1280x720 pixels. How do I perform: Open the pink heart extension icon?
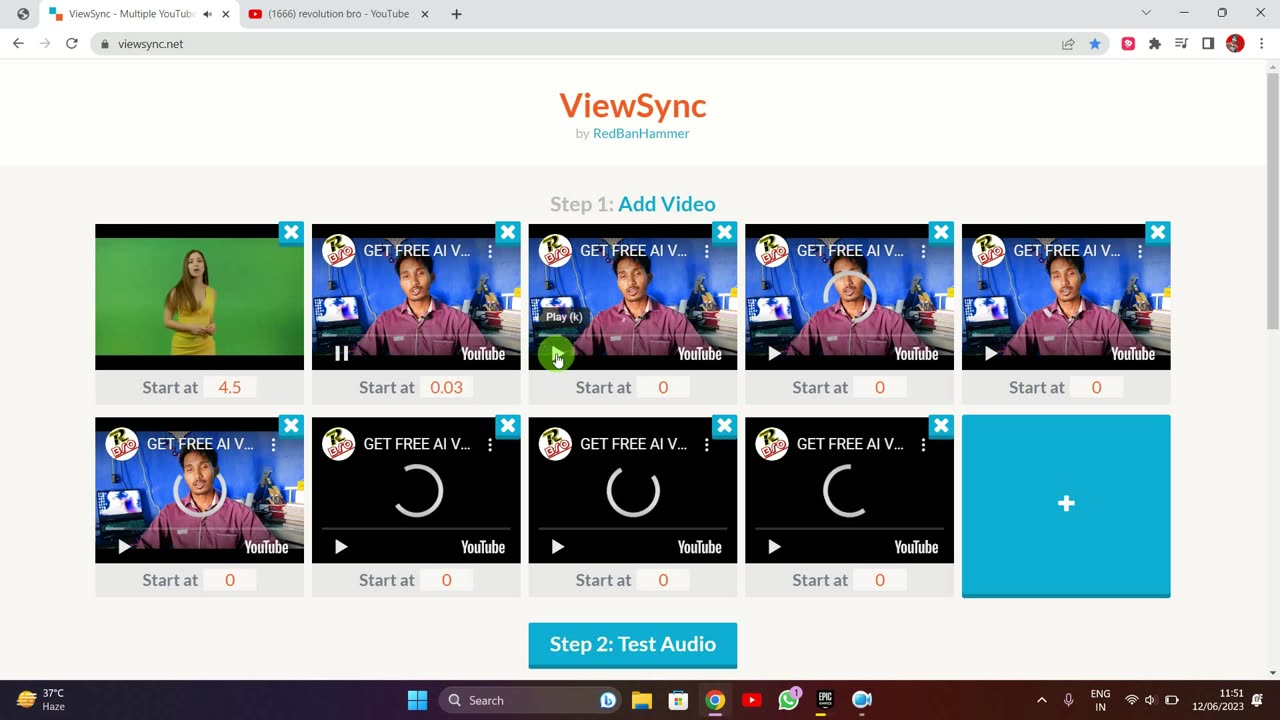(x=1128, y=44)
